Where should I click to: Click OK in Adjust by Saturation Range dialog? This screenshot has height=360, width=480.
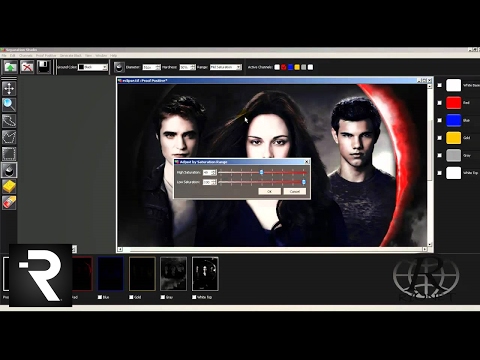[x=269, y=191]
